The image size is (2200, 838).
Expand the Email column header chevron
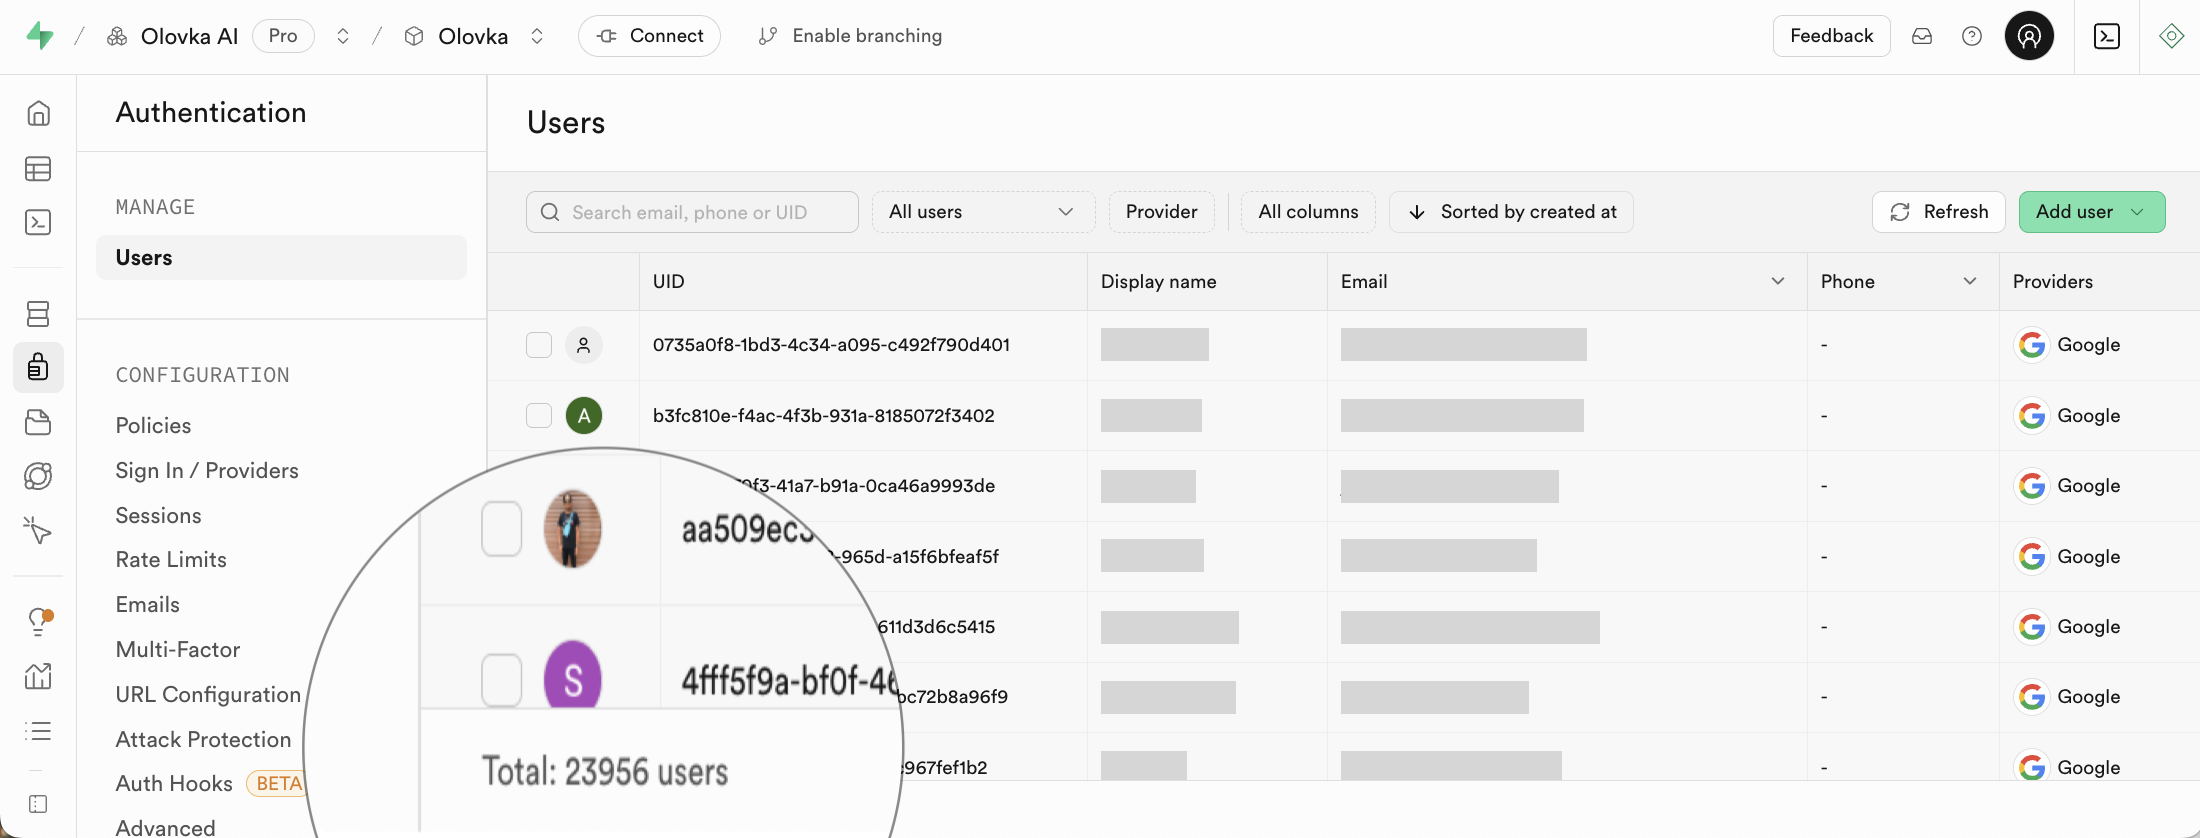pyautogui.click(x=1777, y=281)
